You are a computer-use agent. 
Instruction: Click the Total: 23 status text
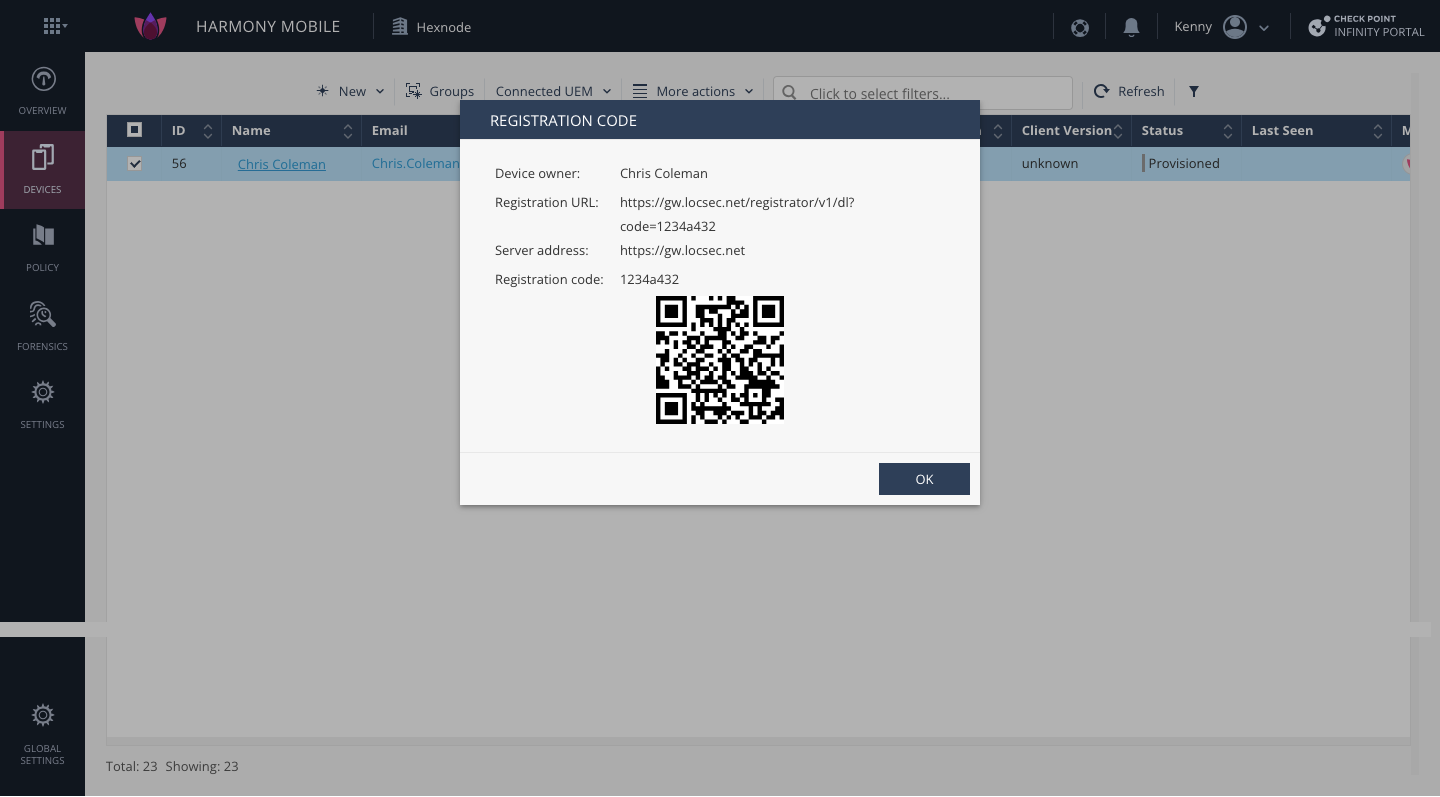132,766
